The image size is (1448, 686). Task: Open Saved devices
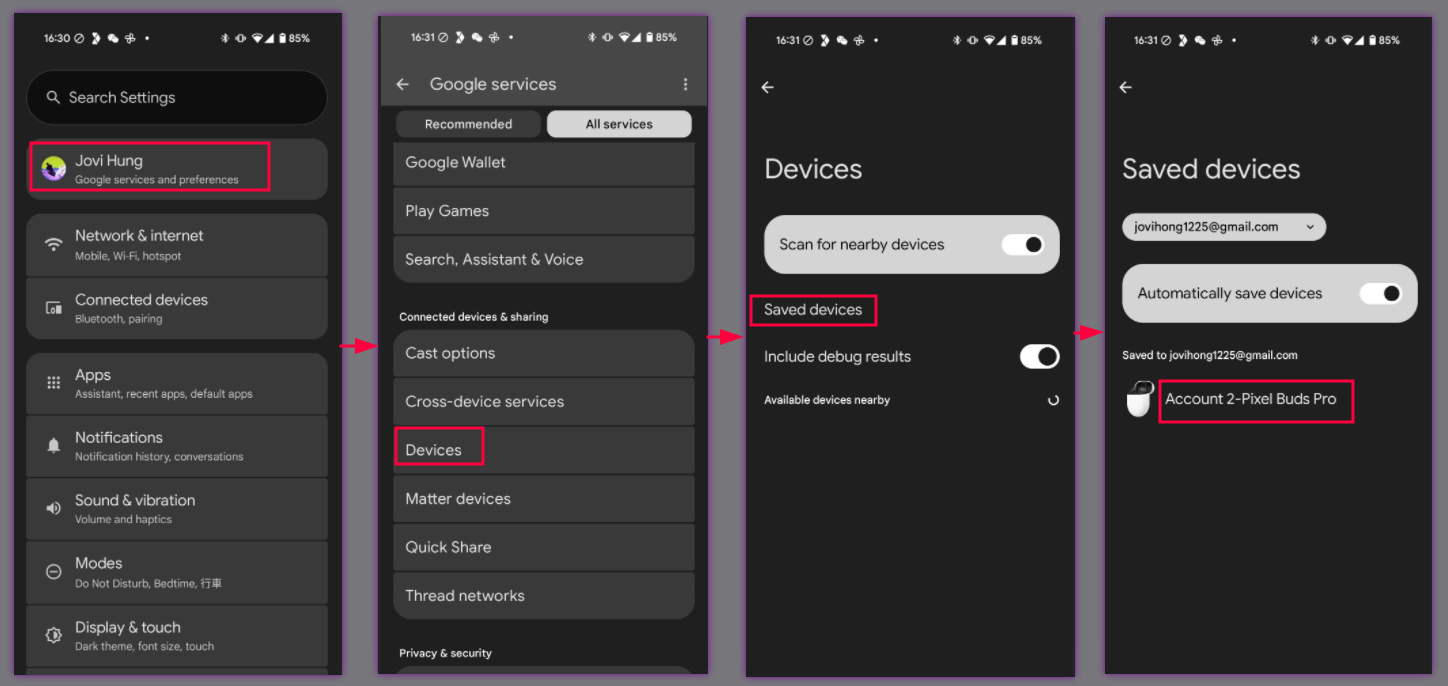tap(813, 310)
